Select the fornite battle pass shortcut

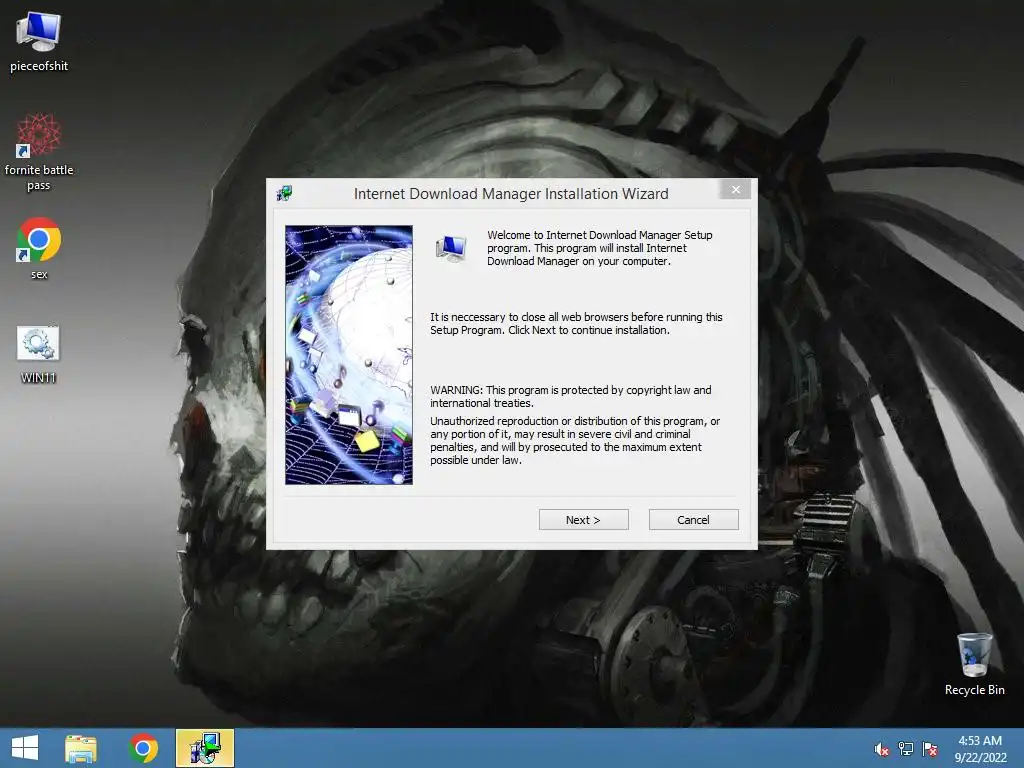tap(39, 152)
